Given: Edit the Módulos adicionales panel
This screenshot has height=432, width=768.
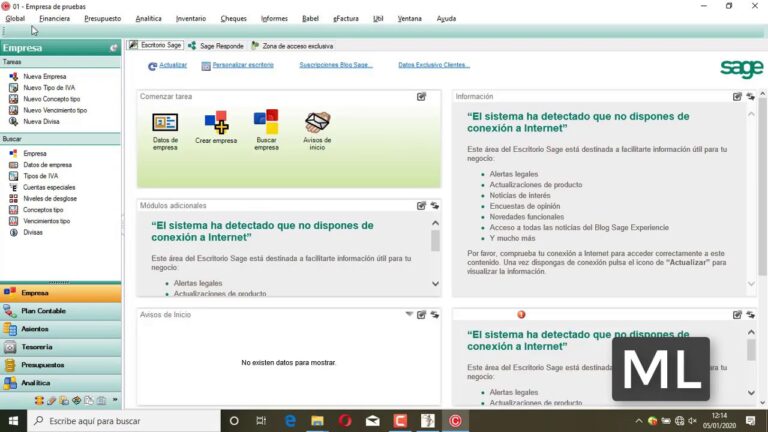Looking at the screenshot, I should (421, 206).
